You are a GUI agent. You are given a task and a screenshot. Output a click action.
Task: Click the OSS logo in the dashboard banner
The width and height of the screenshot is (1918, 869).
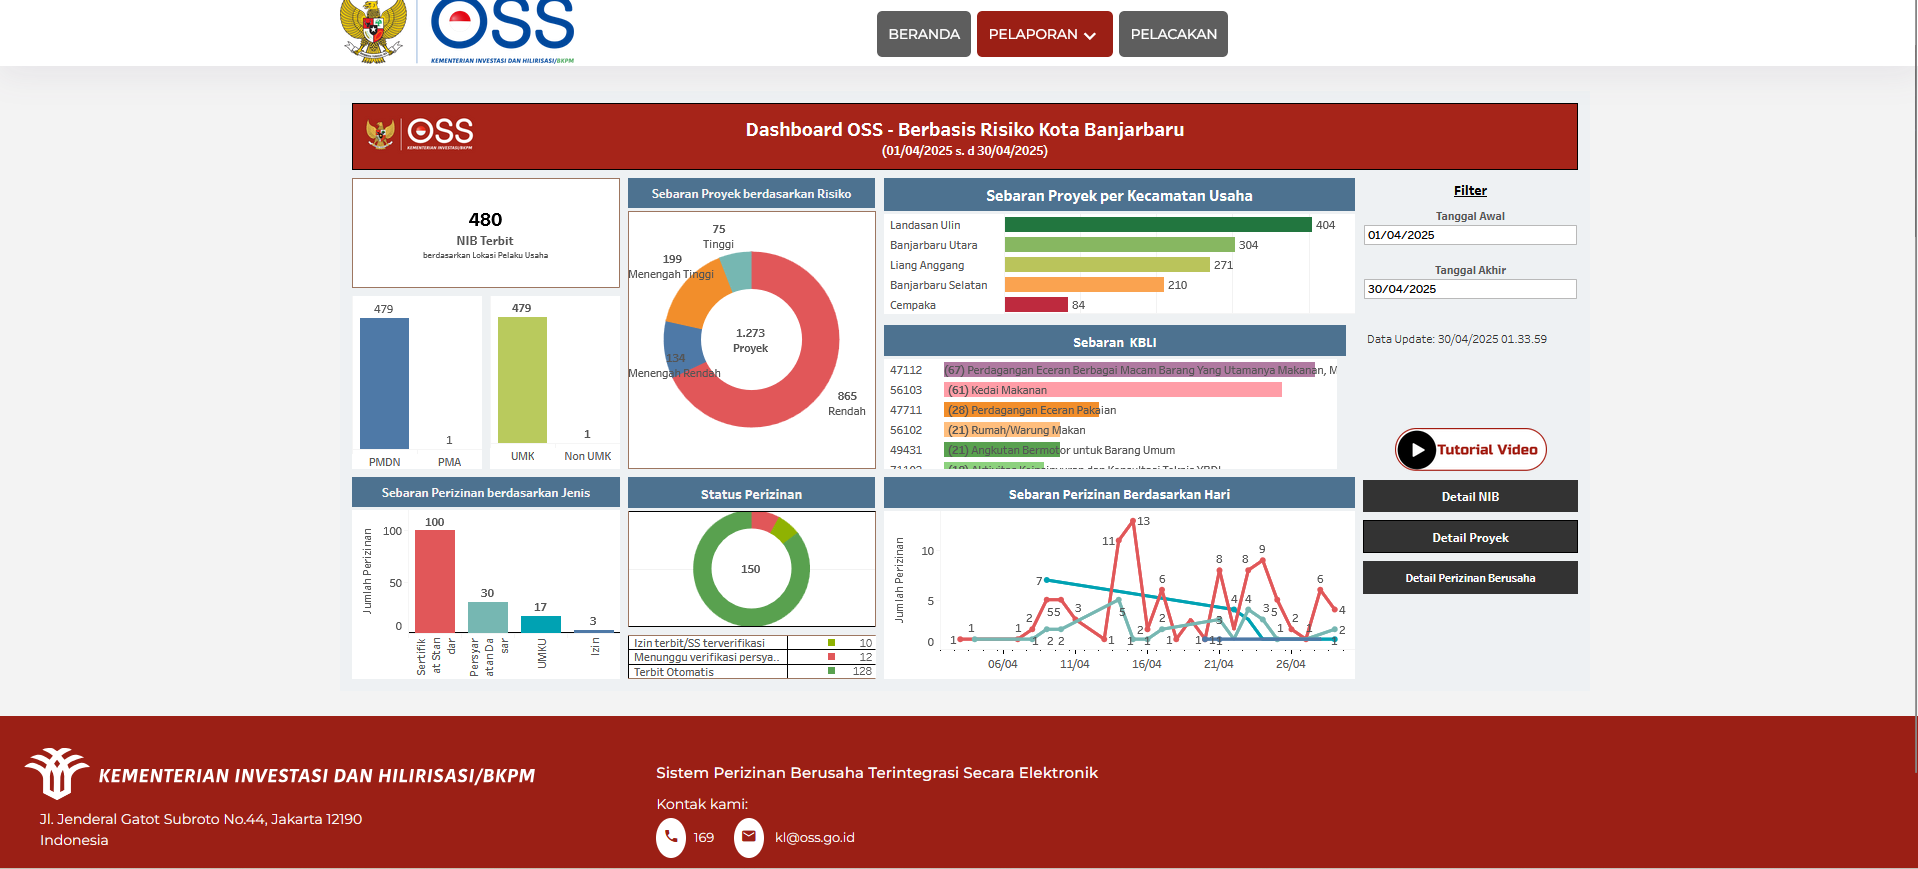(440, 134)
